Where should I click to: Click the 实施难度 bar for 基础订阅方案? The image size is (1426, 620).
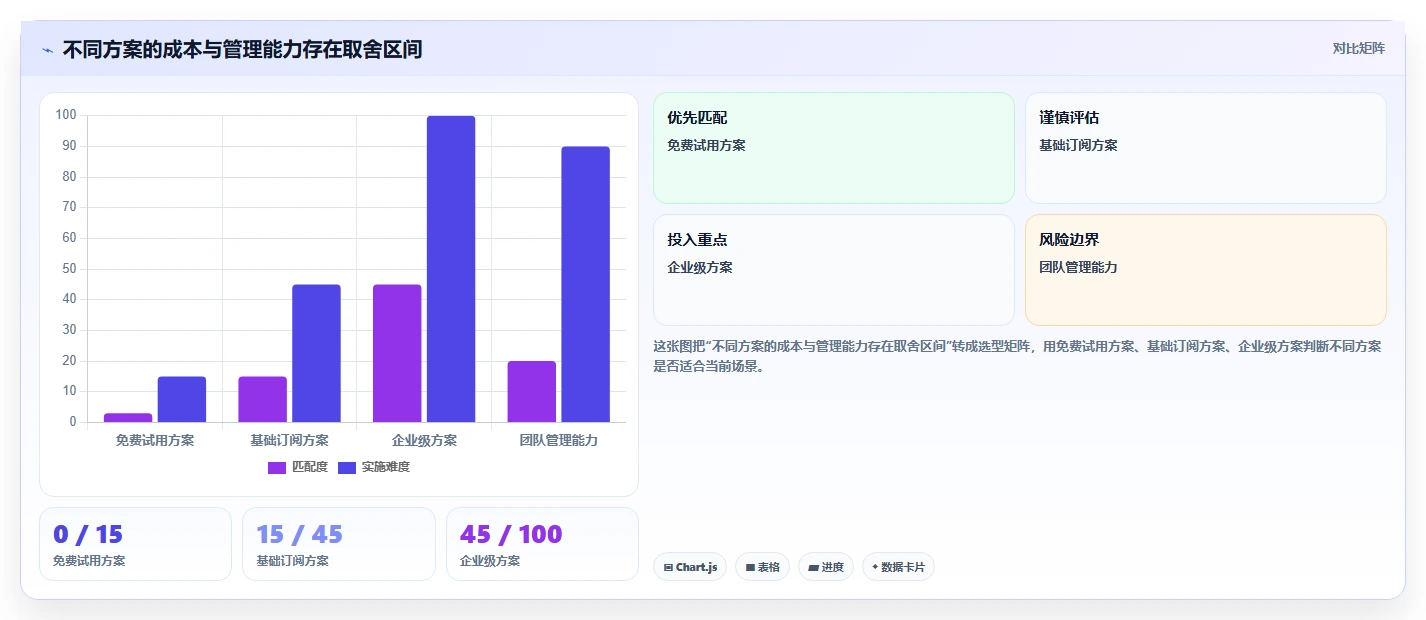316,353
